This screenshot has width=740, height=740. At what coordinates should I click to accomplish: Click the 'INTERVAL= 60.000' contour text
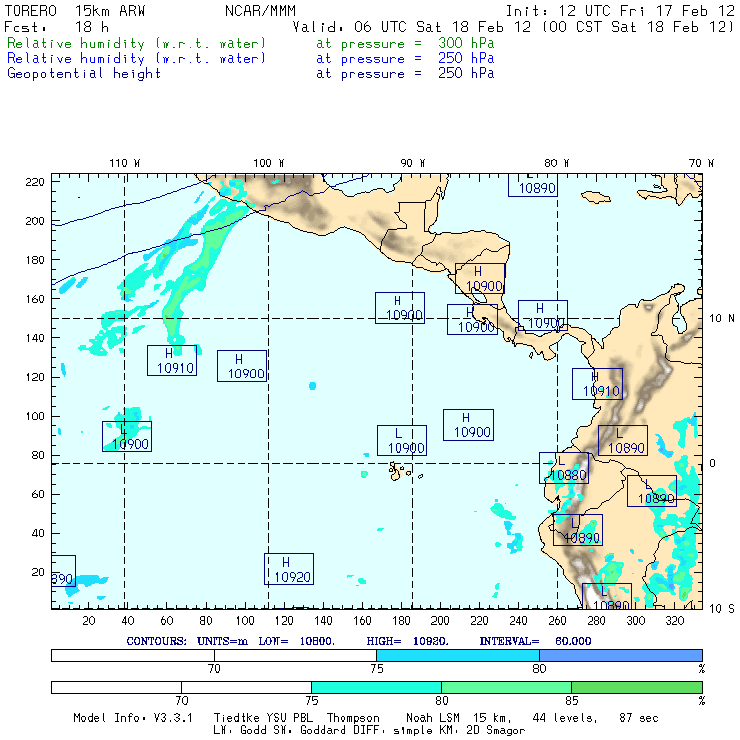click(535, 641)
